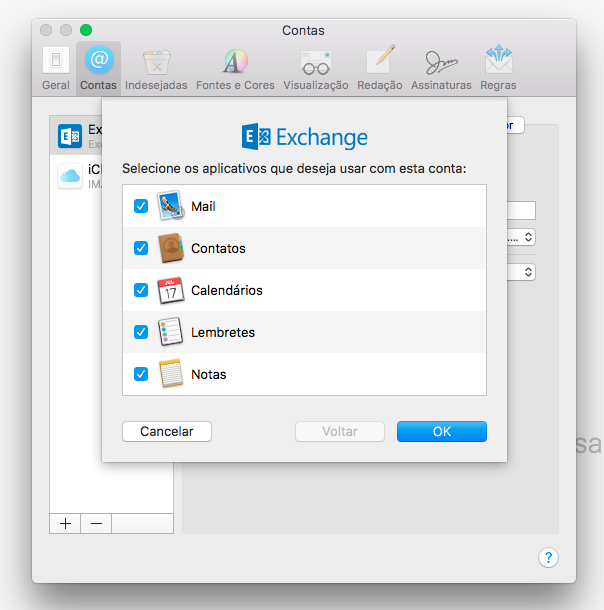Screen dimensions: 604x610
Task: Uncheck the Lembretes checkbox
Action: tap(141, 332)
